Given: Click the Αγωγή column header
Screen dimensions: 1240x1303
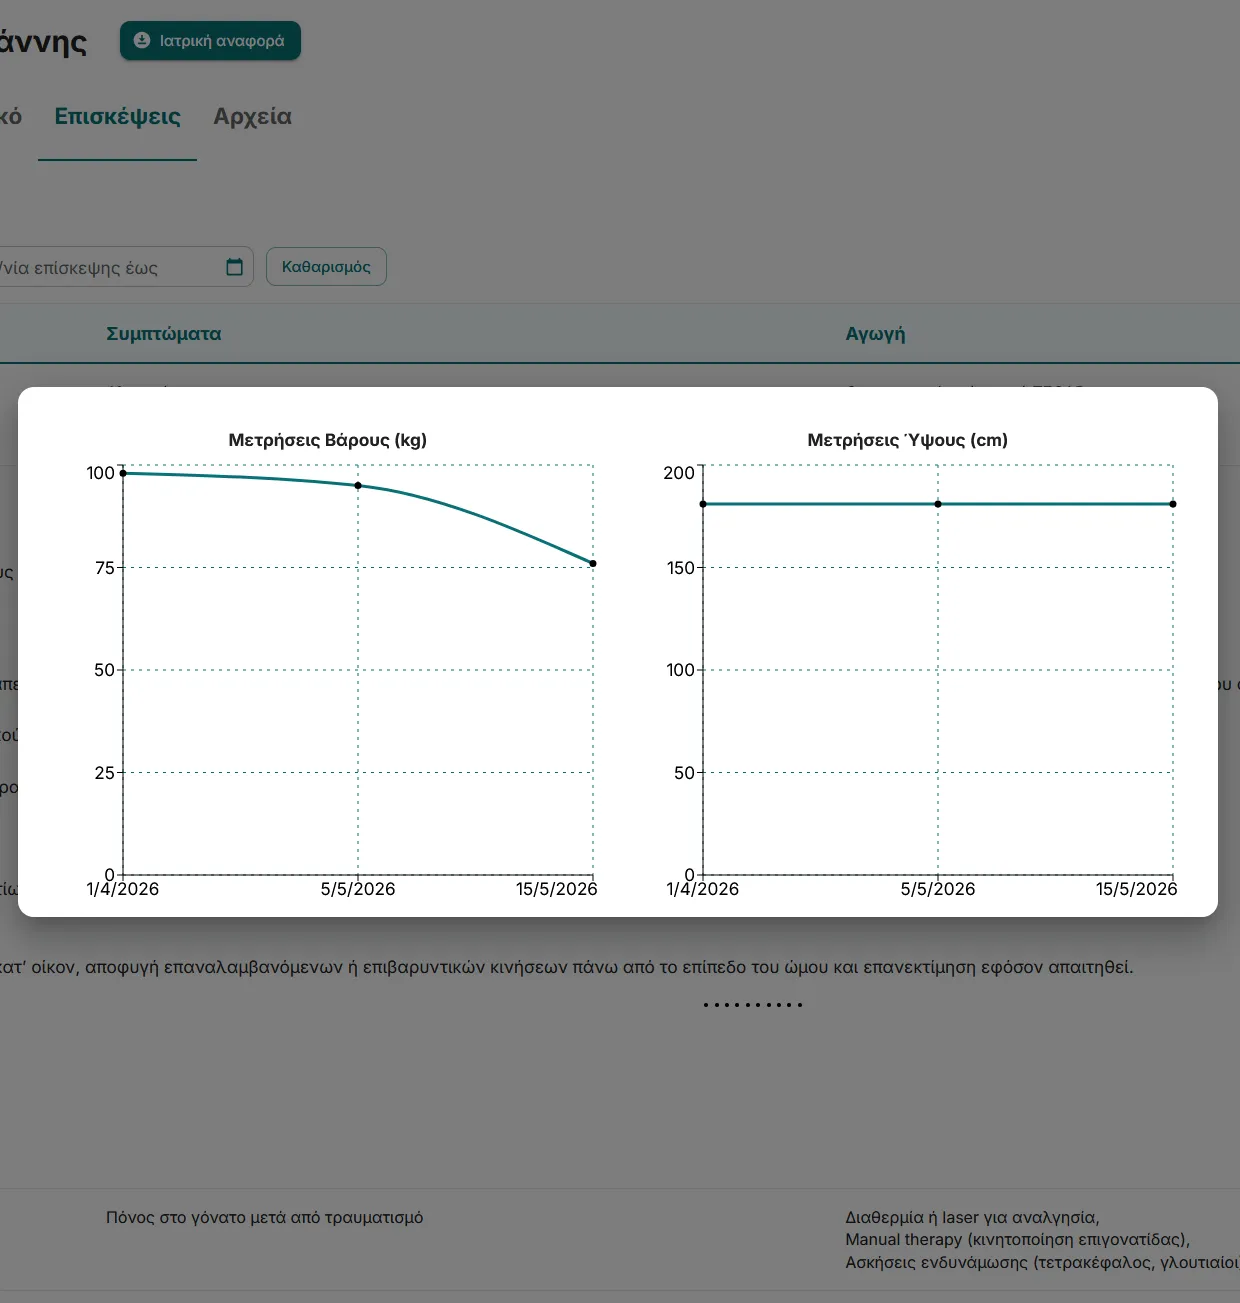Looking at the screenshot, I should [x=875, y=334].
